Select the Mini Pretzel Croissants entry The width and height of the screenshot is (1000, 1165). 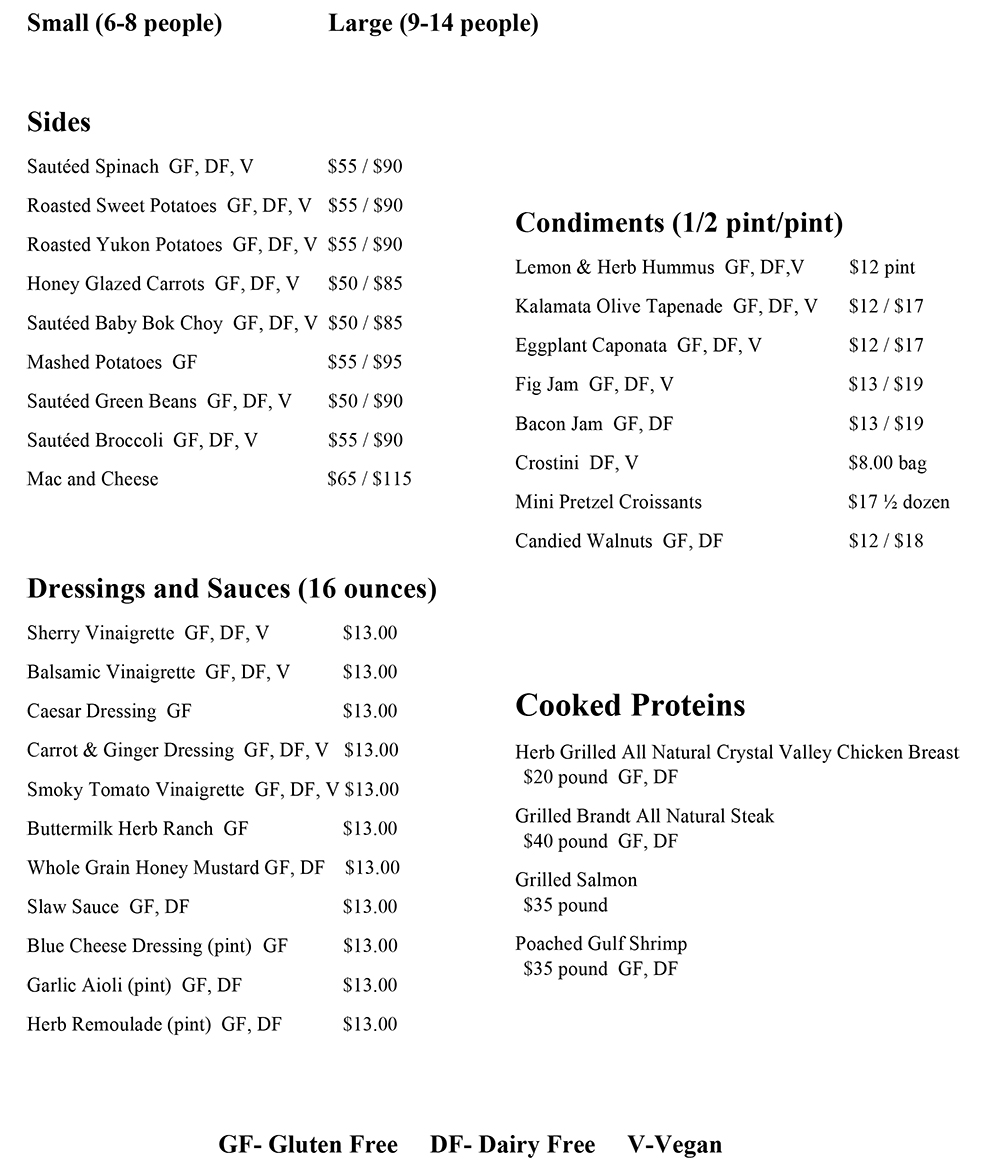(608, 502)
